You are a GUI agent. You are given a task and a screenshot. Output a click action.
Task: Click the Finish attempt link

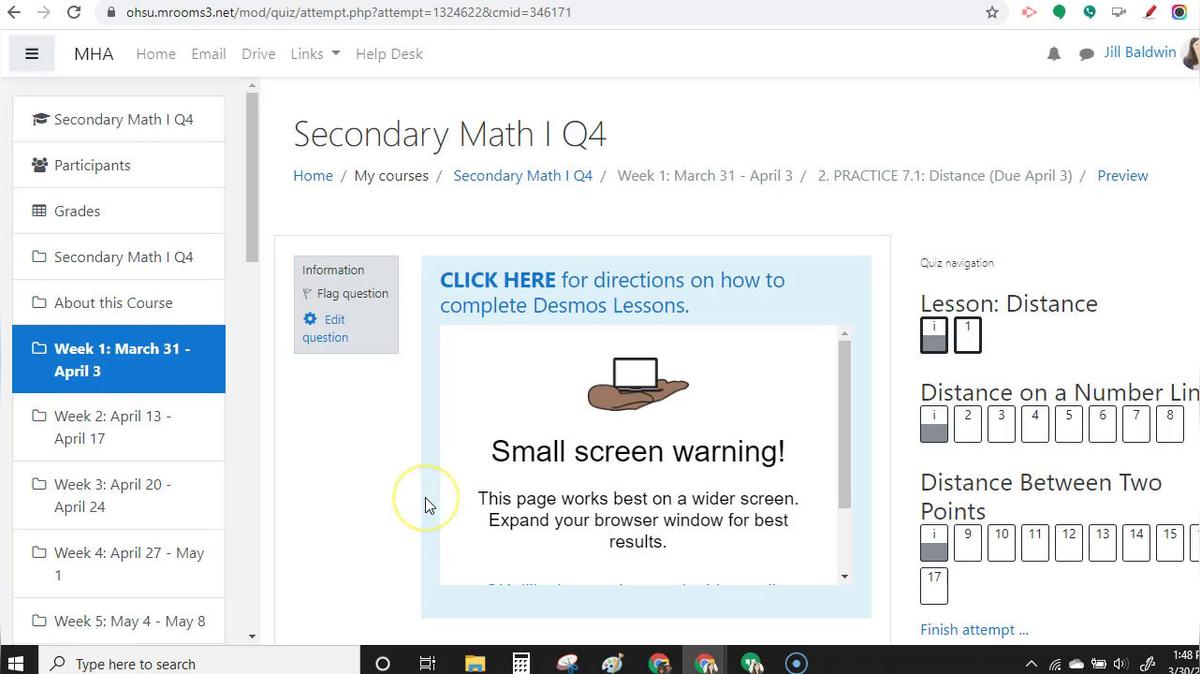pyautogui.click(x=974, y=629)
